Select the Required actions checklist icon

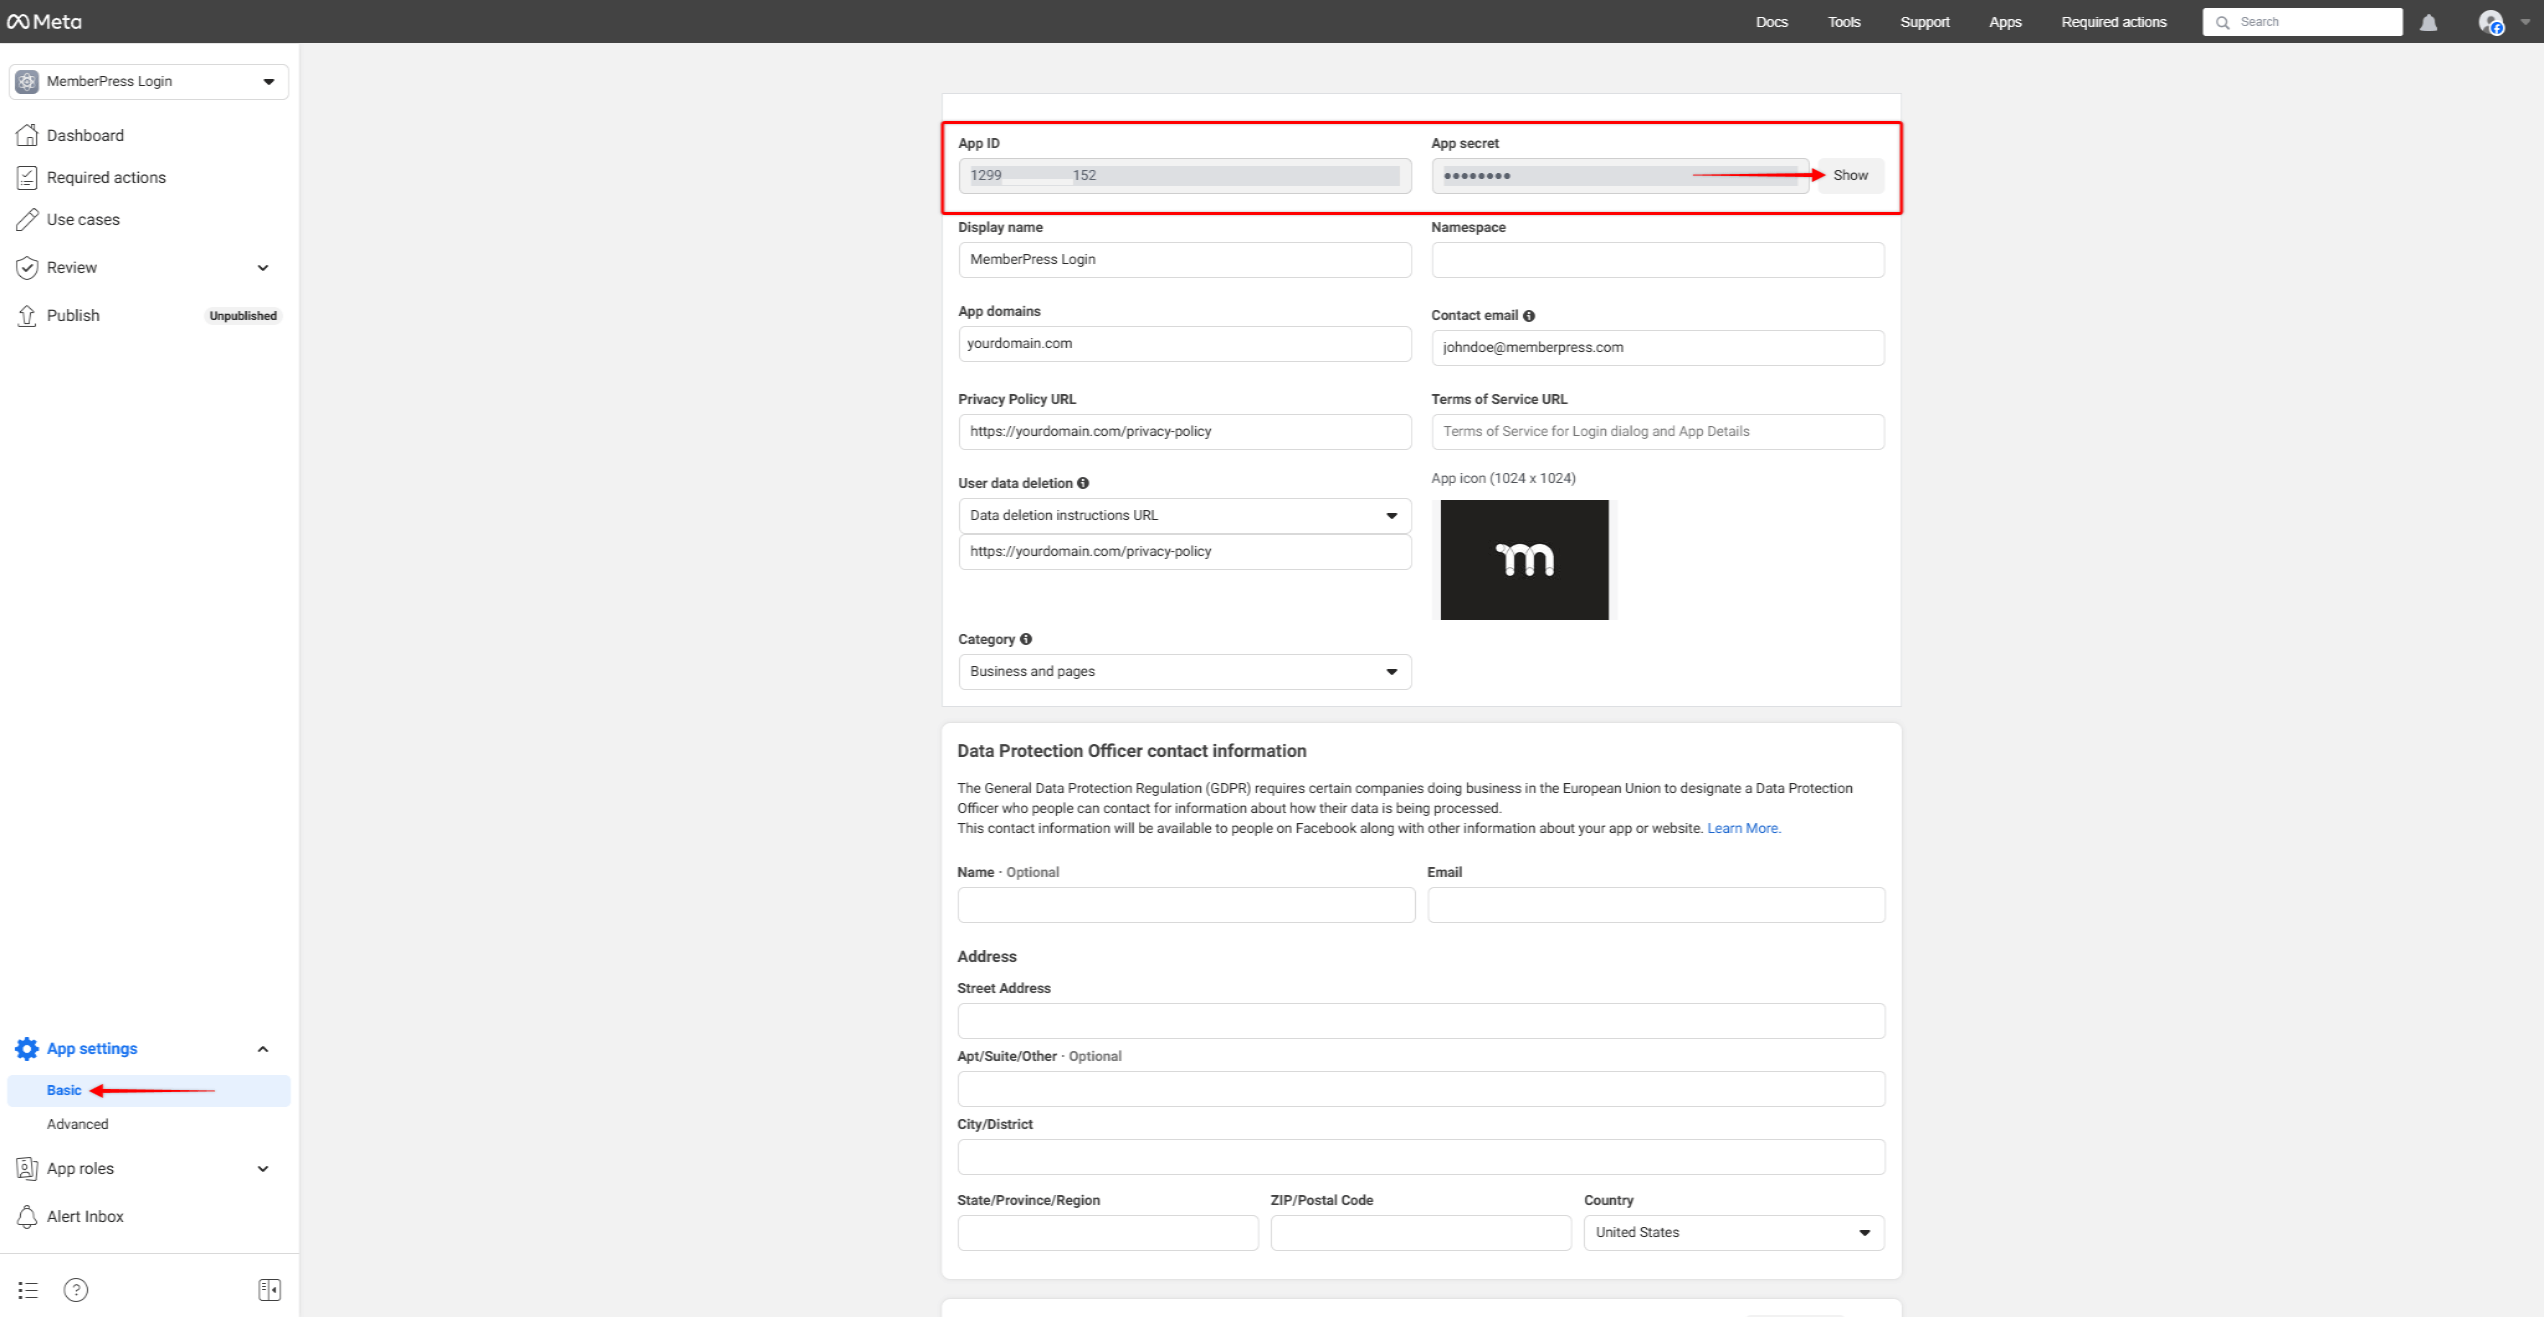[x=28, y=177]
